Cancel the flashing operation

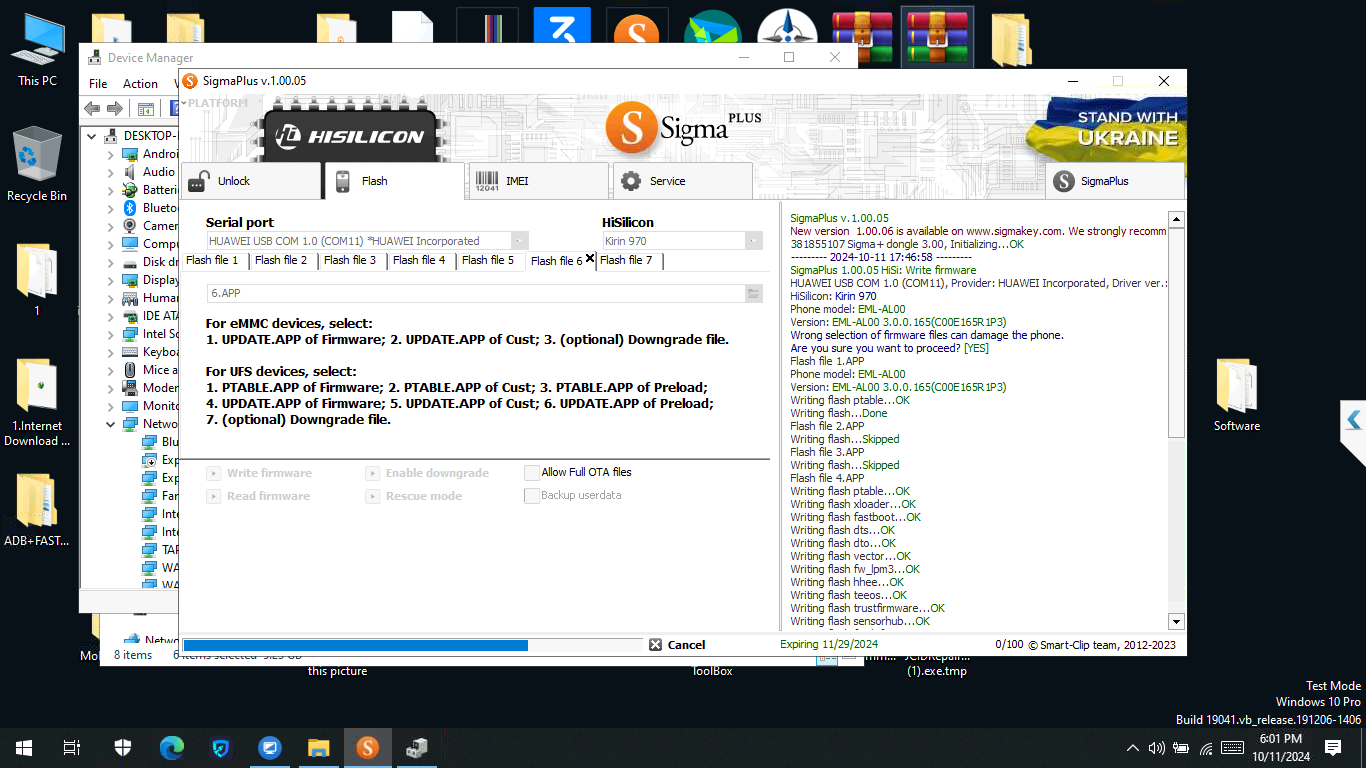tap(677, 645)
